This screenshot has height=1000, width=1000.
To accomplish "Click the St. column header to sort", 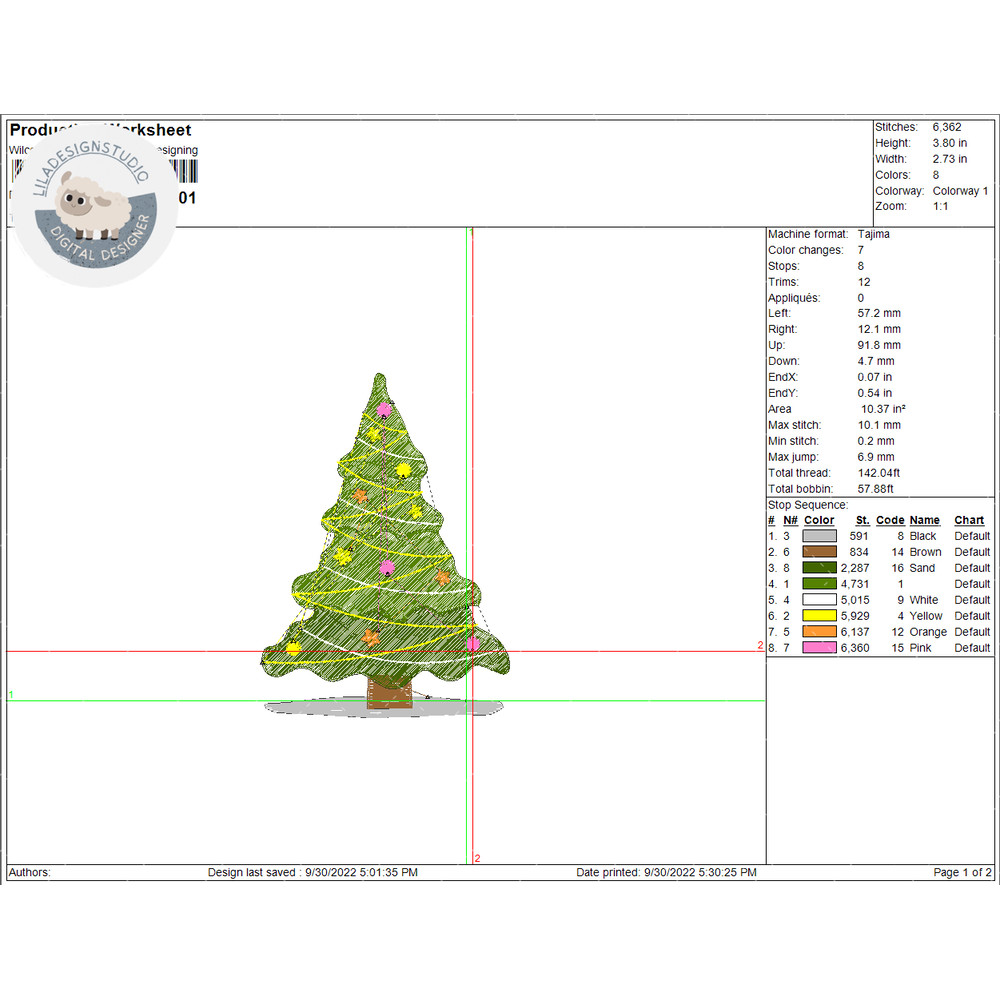I will pyautogui.click(x=862, y=520).
